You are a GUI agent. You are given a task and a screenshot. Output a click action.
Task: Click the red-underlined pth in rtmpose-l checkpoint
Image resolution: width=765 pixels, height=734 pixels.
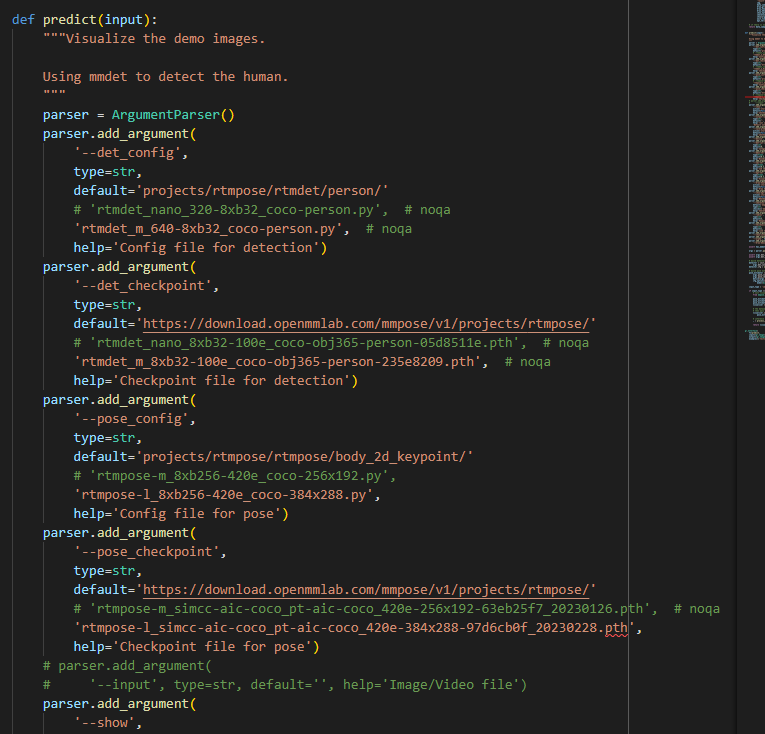[616, 628]
